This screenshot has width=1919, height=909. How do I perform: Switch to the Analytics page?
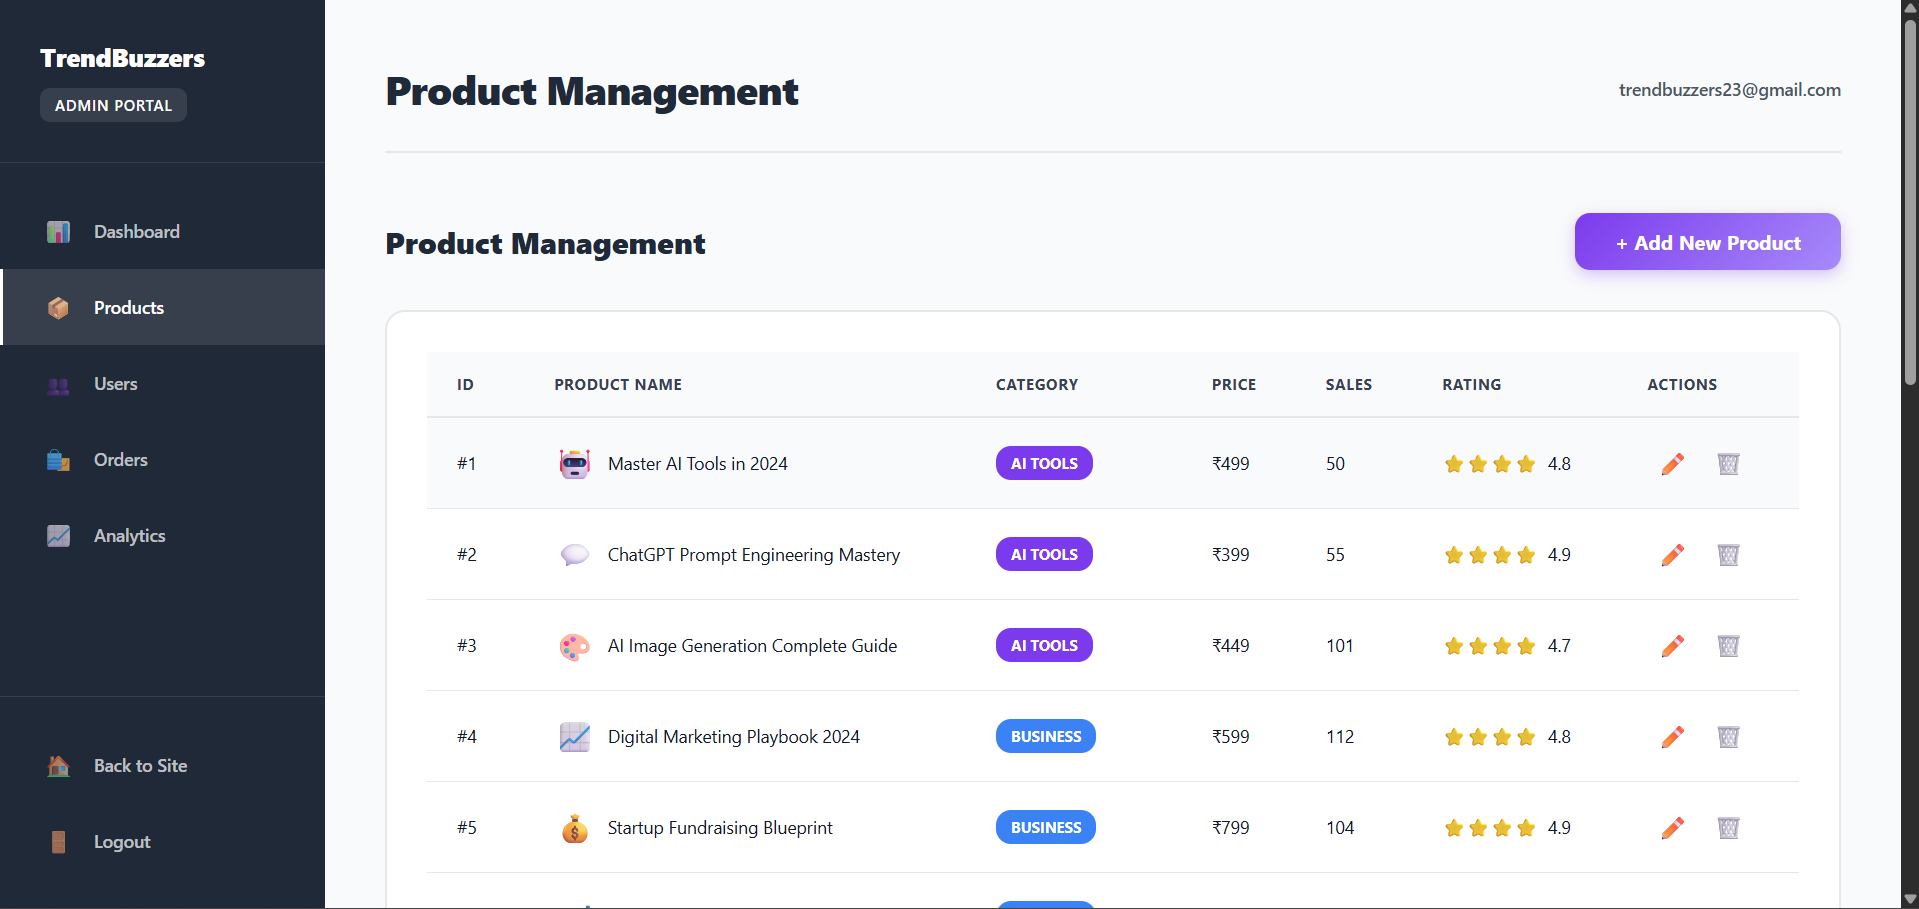(x=129, y=536)
